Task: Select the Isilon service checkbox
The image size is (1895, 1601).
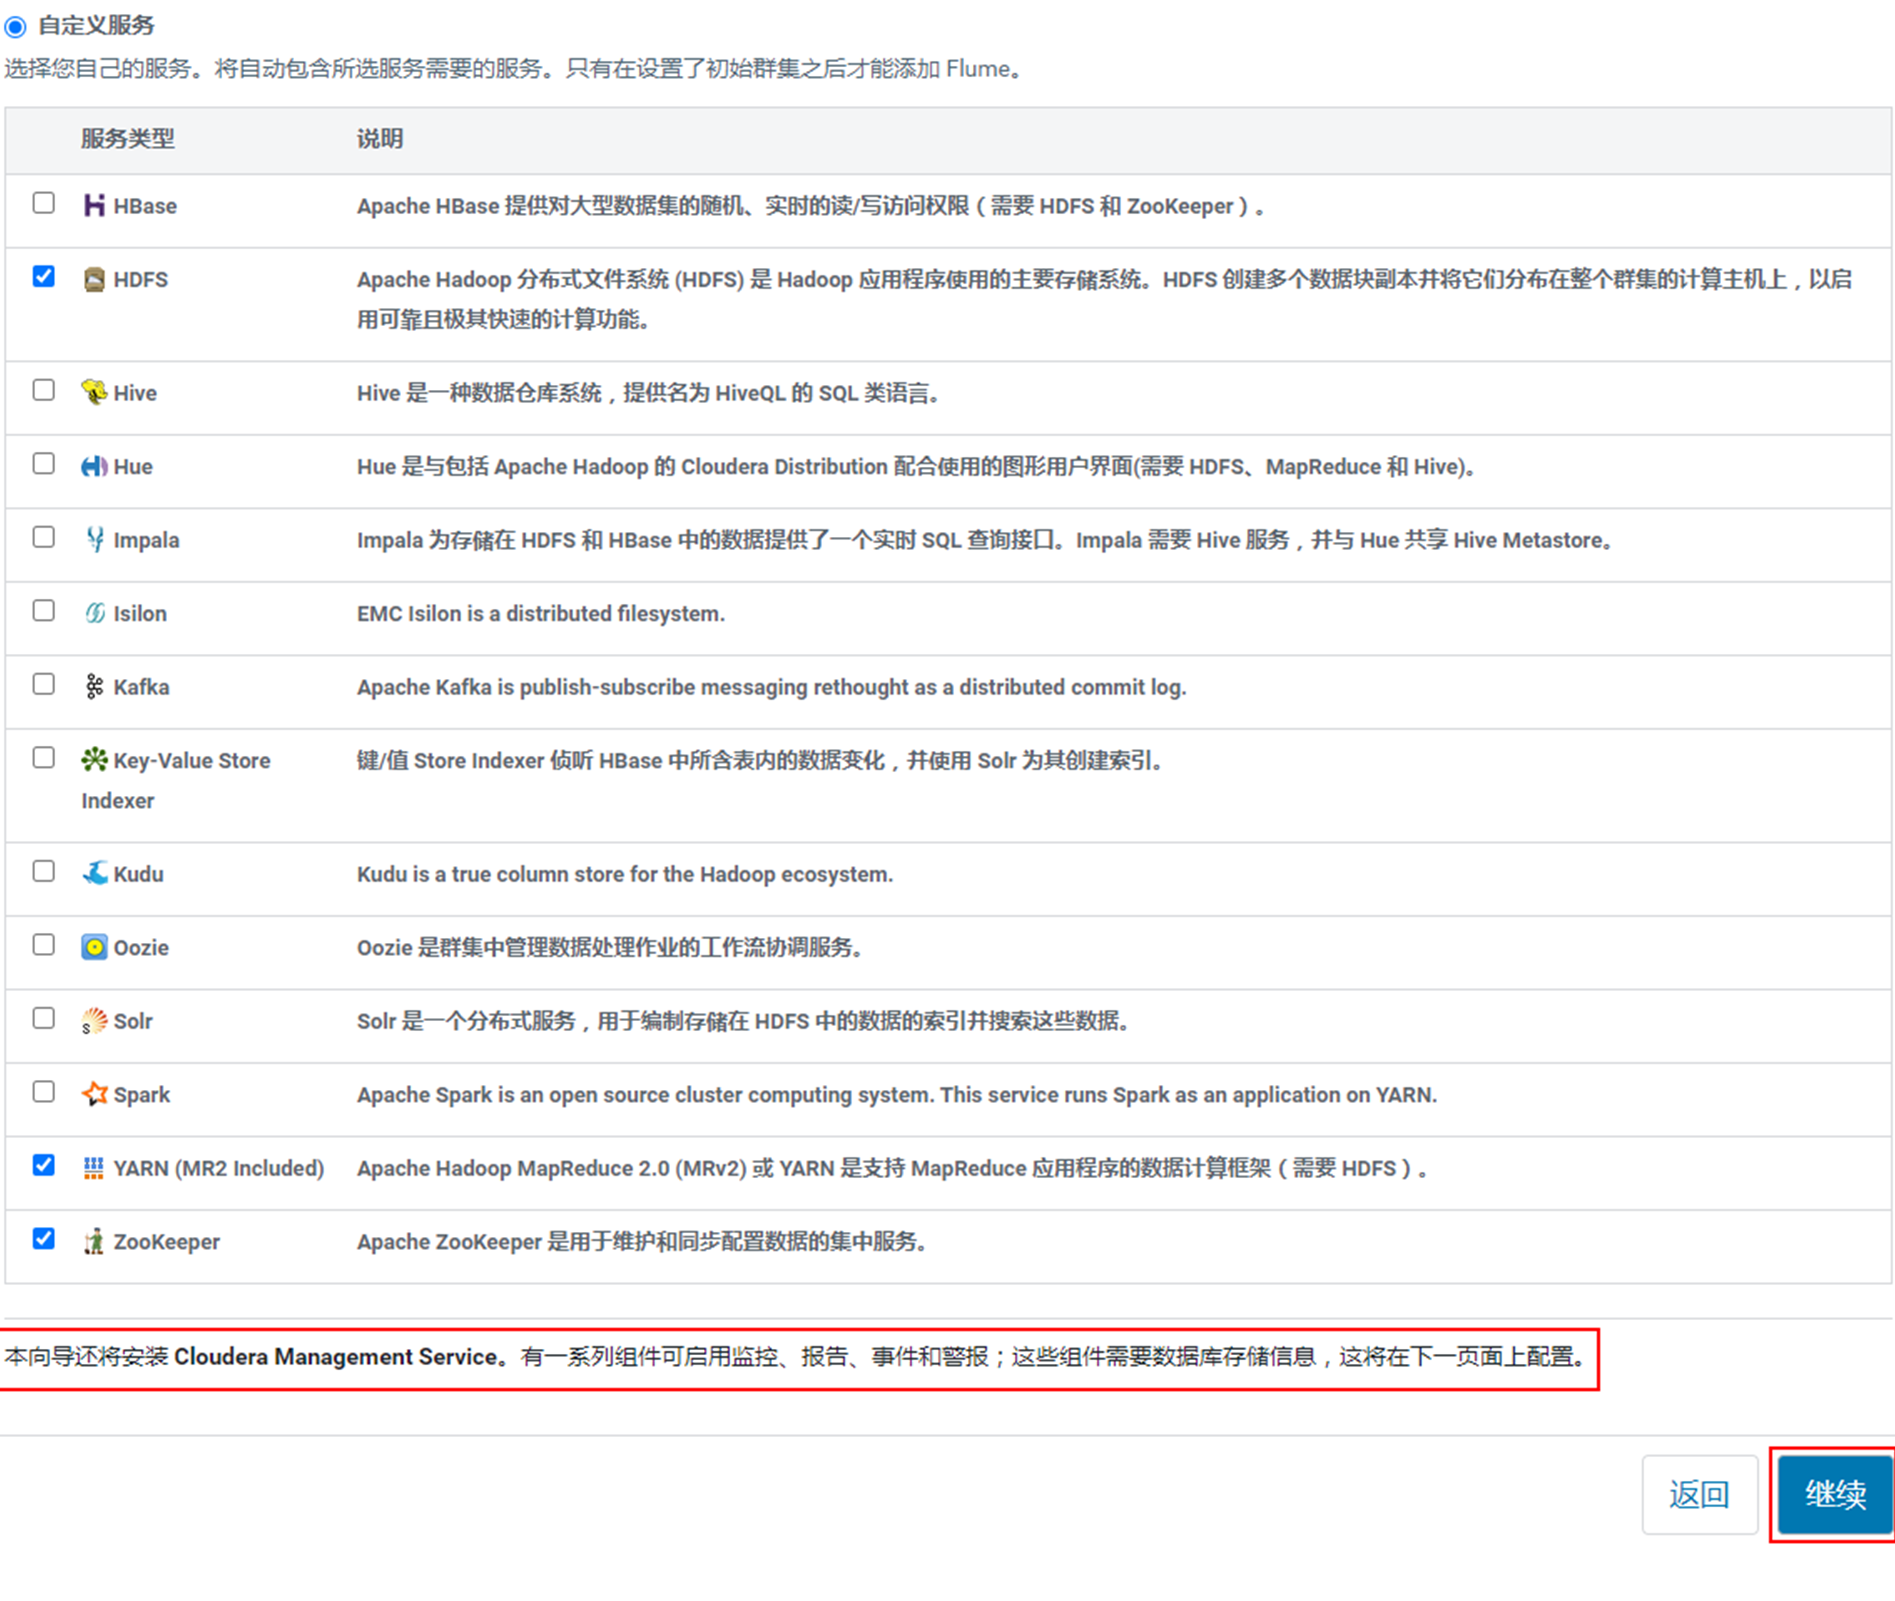Action: [43, 611]
